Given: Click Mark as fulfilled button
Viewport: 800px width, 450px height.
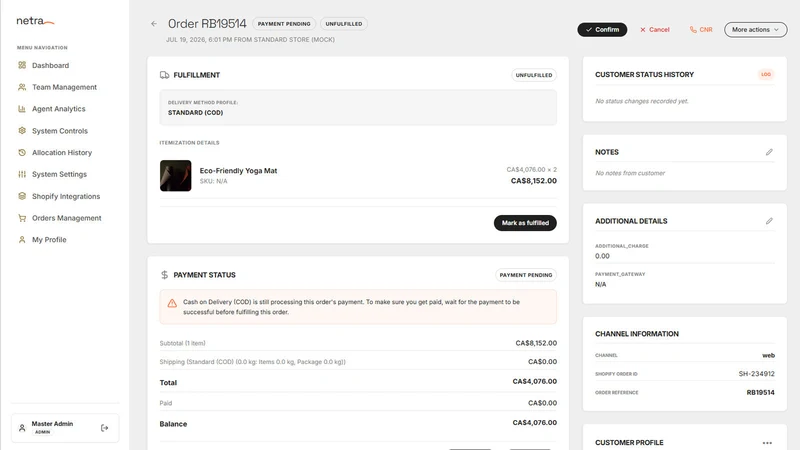Looking at the screenshot, I should (525, 223).
